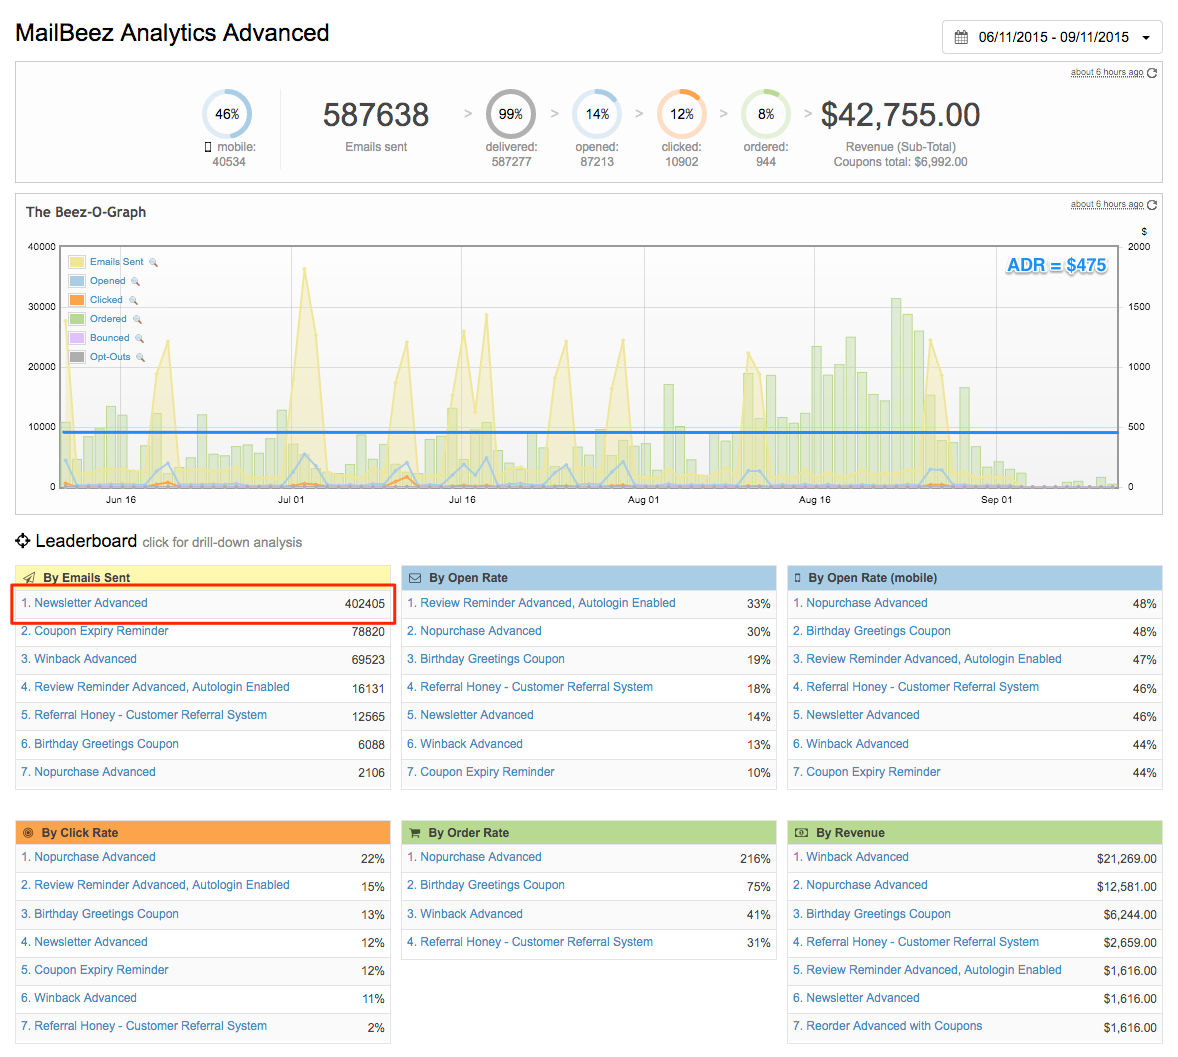Viewport: 1178px width, 1057px height.
Task: Click paper plane icon in By Emails Sent
Action: tap(29, 578)
